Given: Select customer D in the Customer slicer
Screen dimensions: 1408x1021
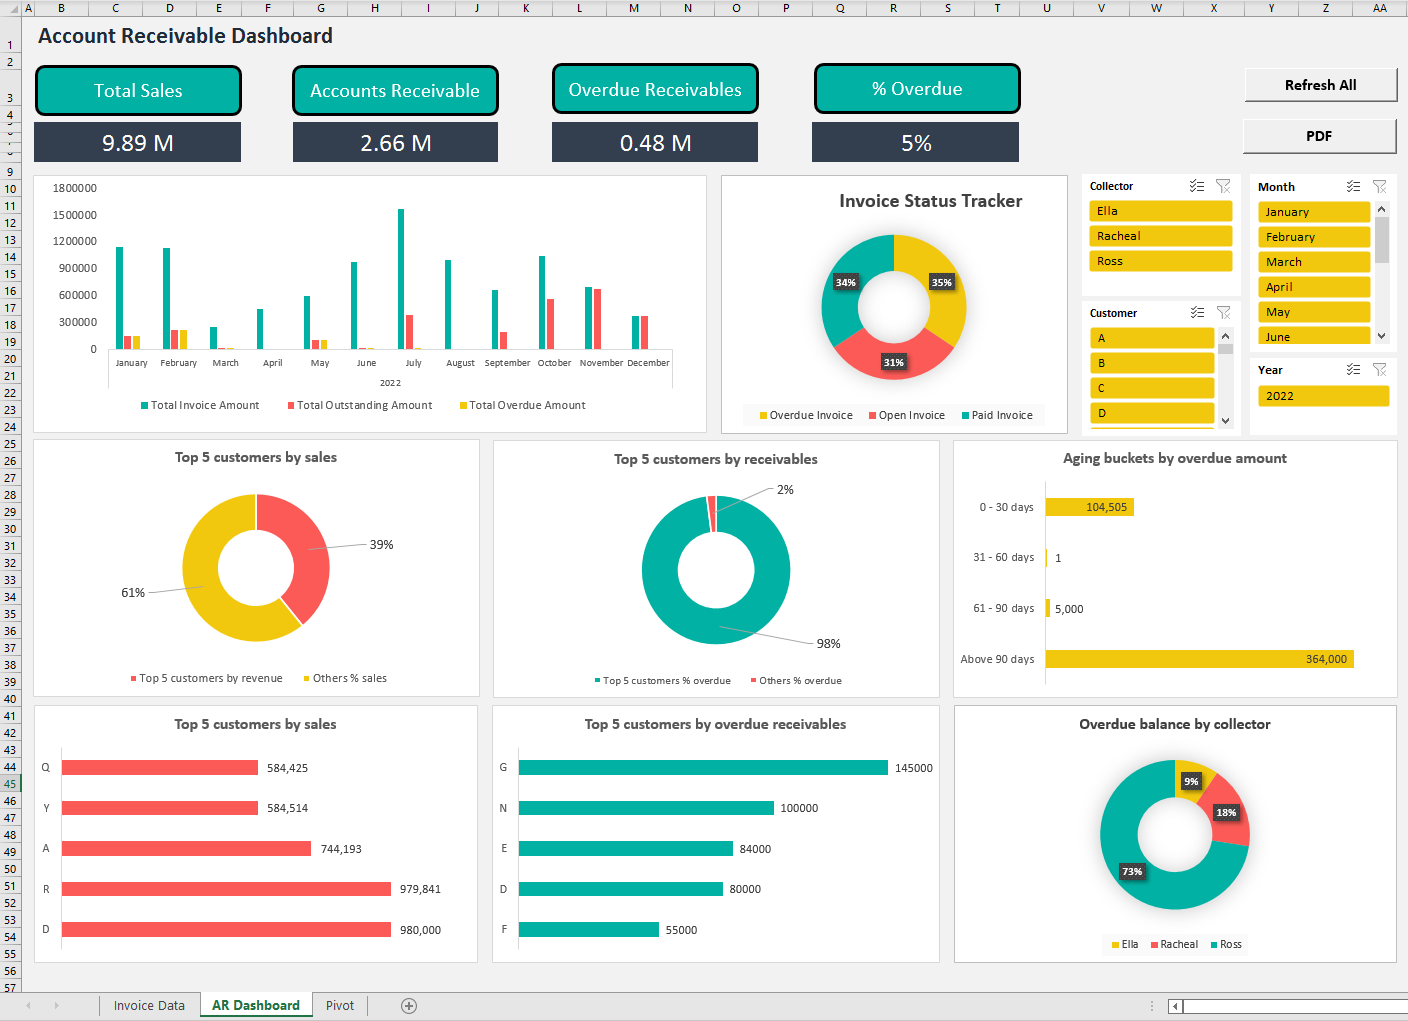Looking at the screenshot, I should 1151,412.
